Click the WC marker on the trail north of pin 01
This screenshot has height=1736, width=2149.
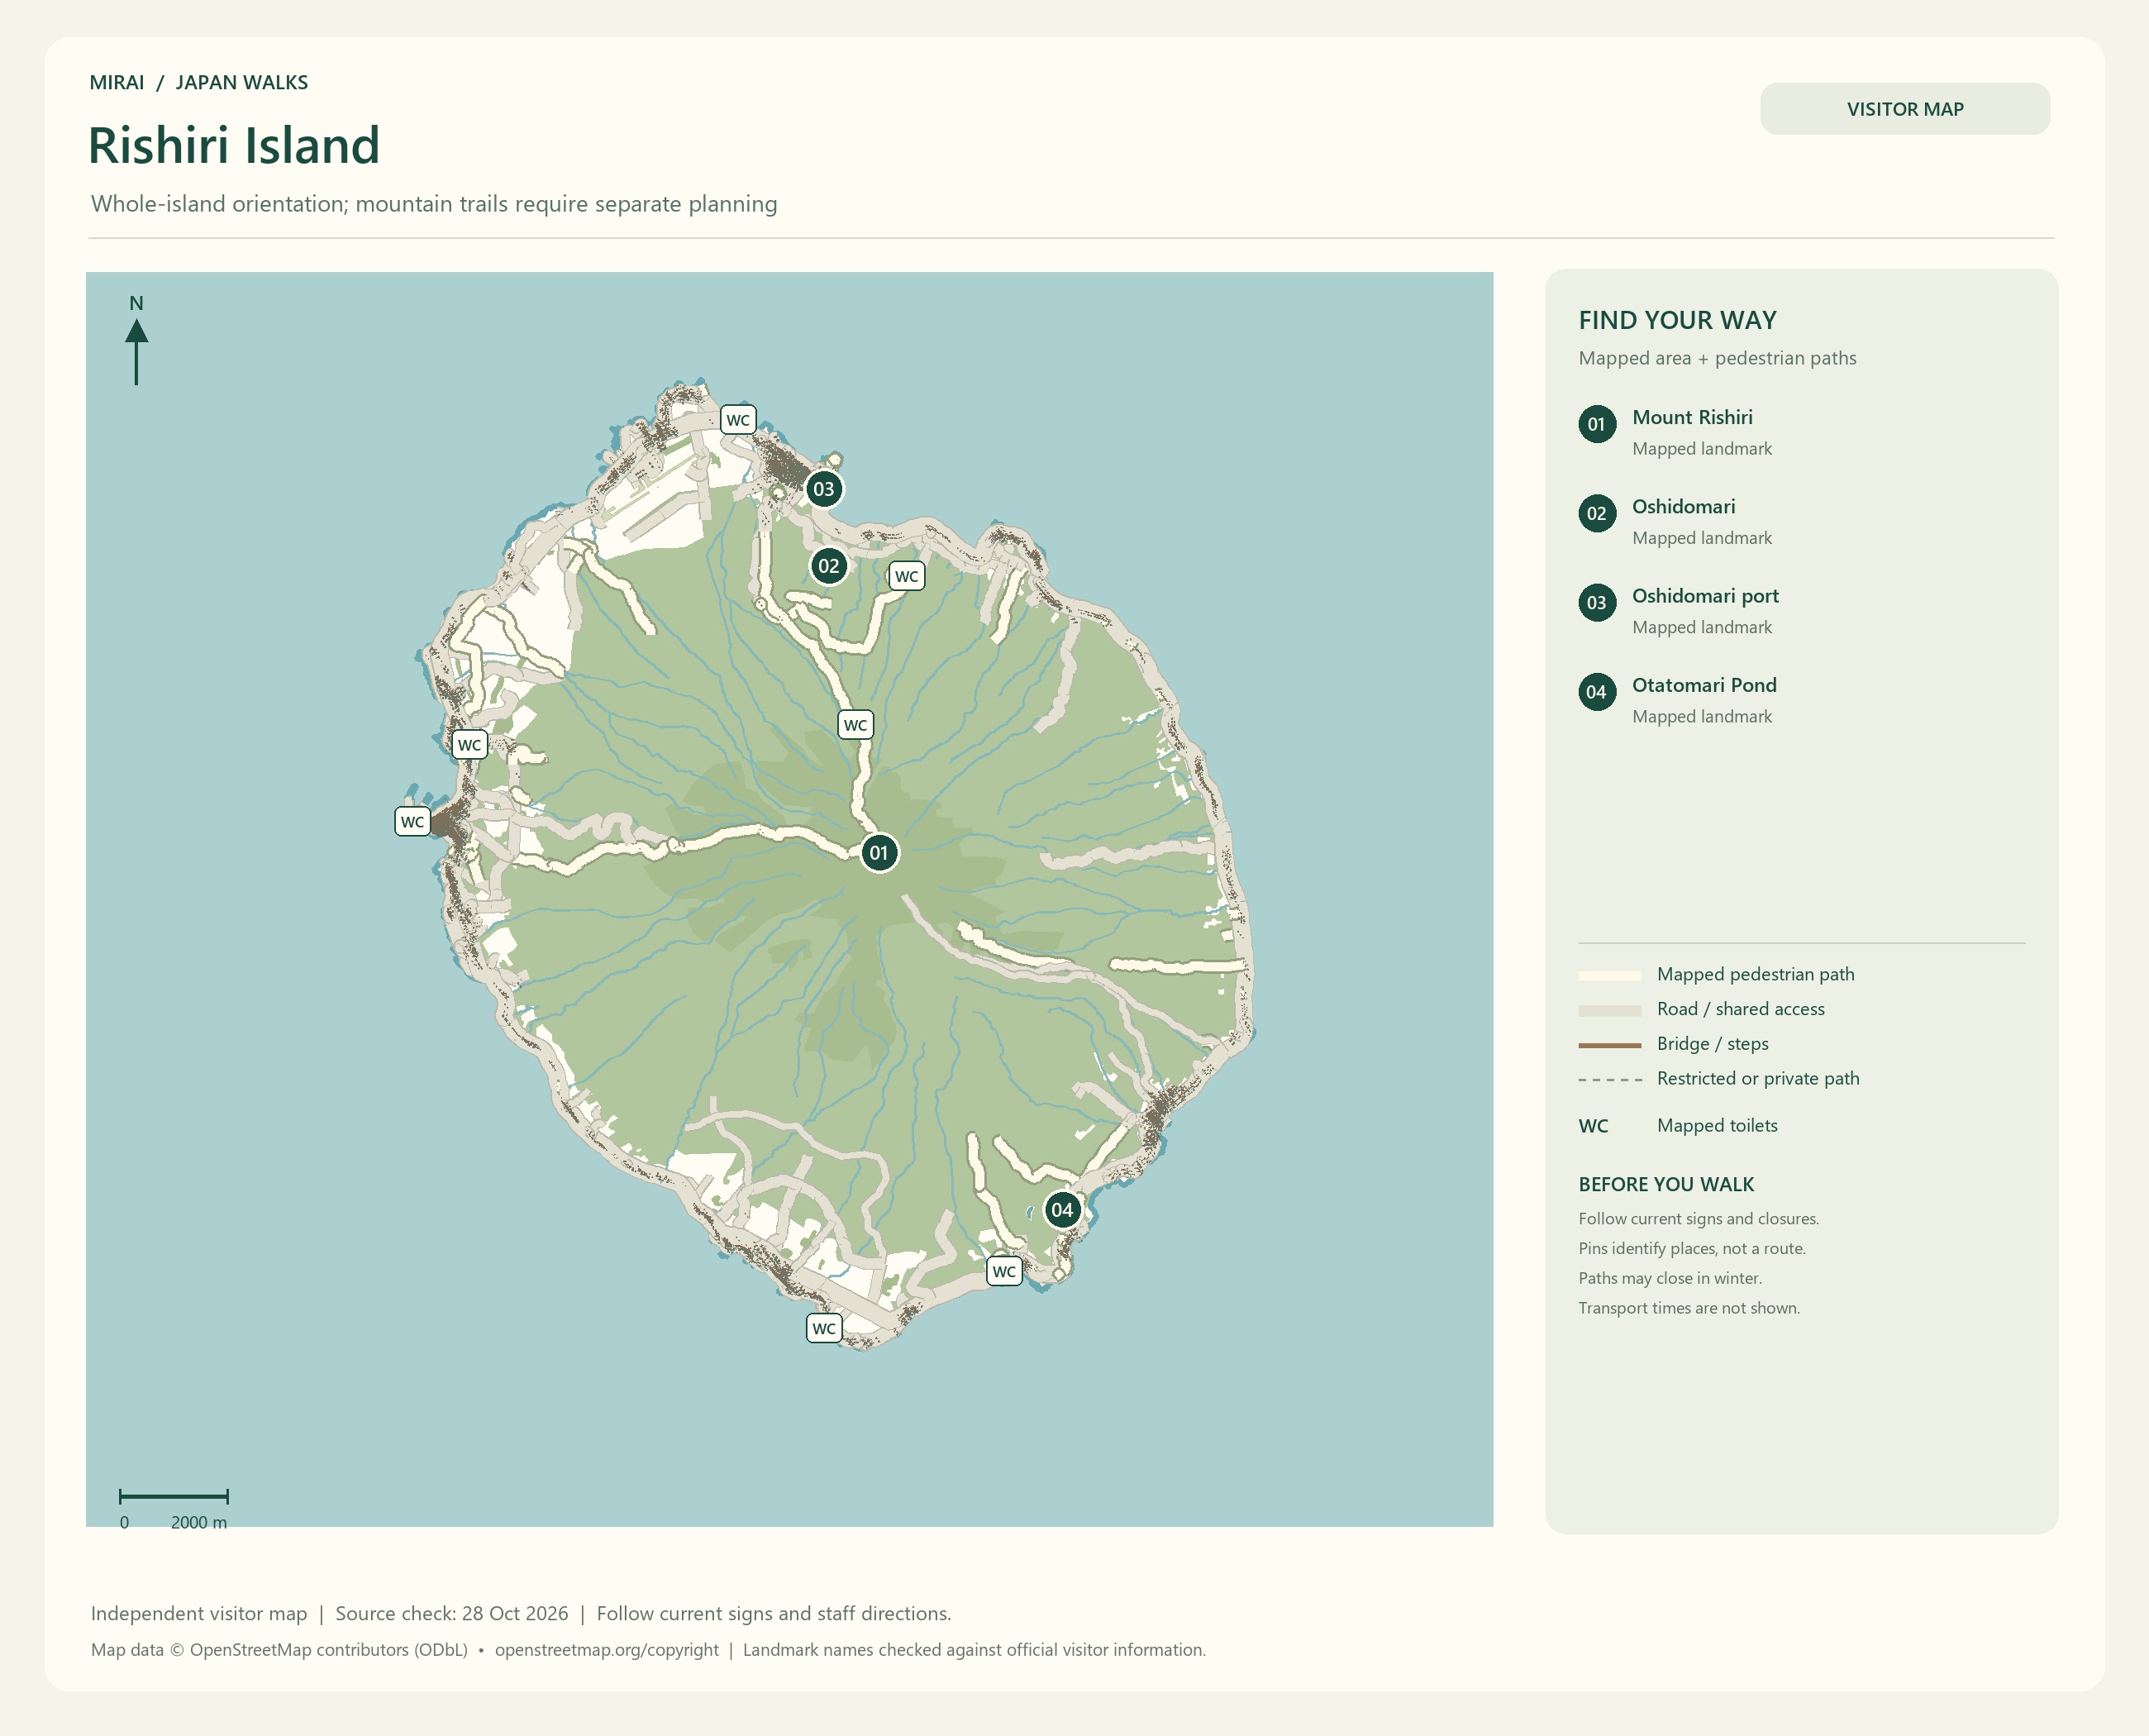856,725
